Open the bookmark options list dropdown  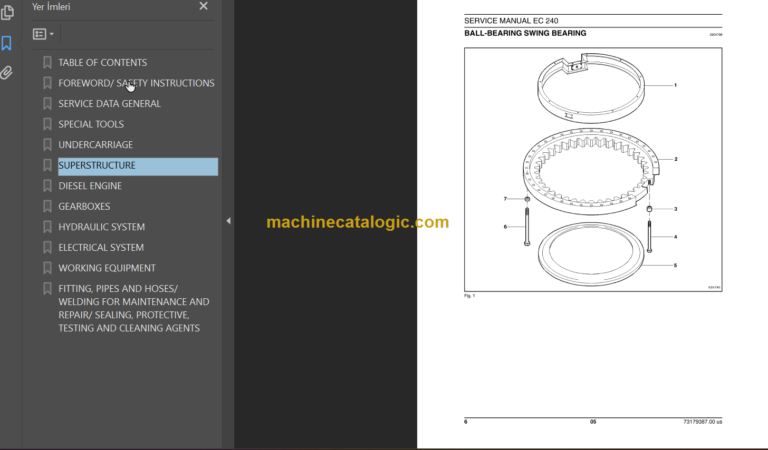click(x=43, y=34)
